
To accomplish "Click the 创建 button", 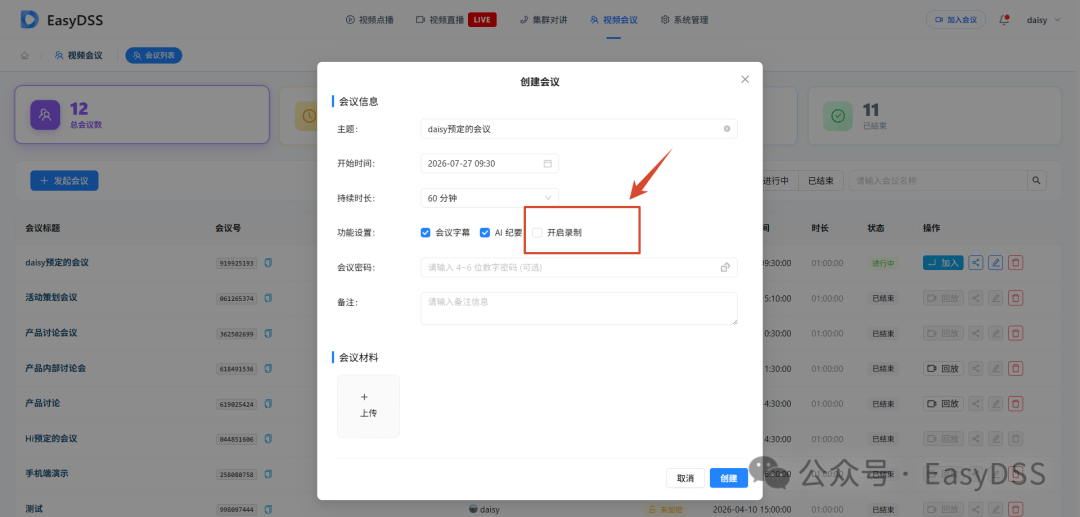I will pyautogui.click(x=729, y=478).
